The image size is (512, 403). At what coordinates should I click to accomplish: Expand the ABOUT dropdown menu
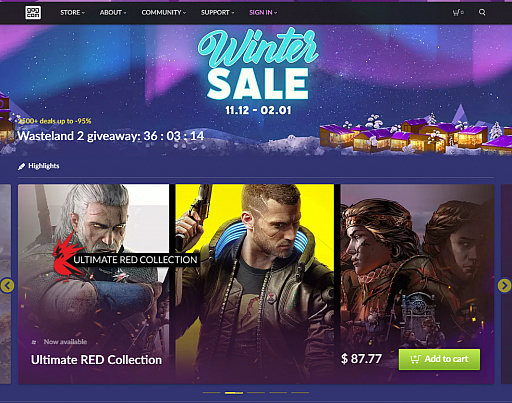pyautogui.click(x=113, y=13)
